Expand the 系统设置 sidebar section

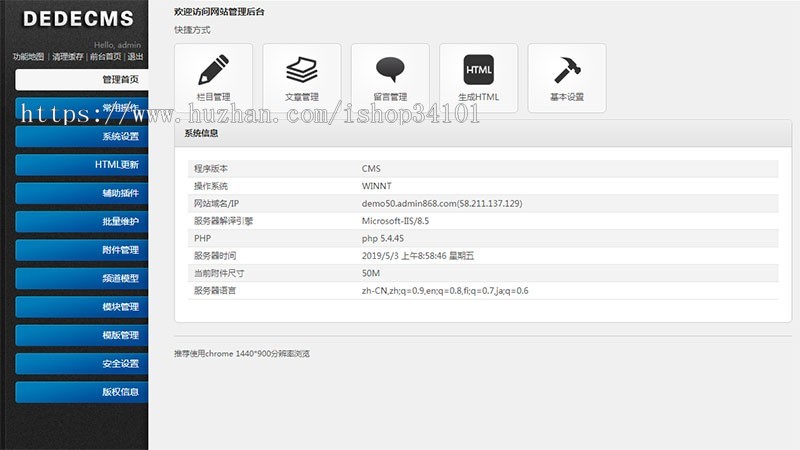coord(82,136)
